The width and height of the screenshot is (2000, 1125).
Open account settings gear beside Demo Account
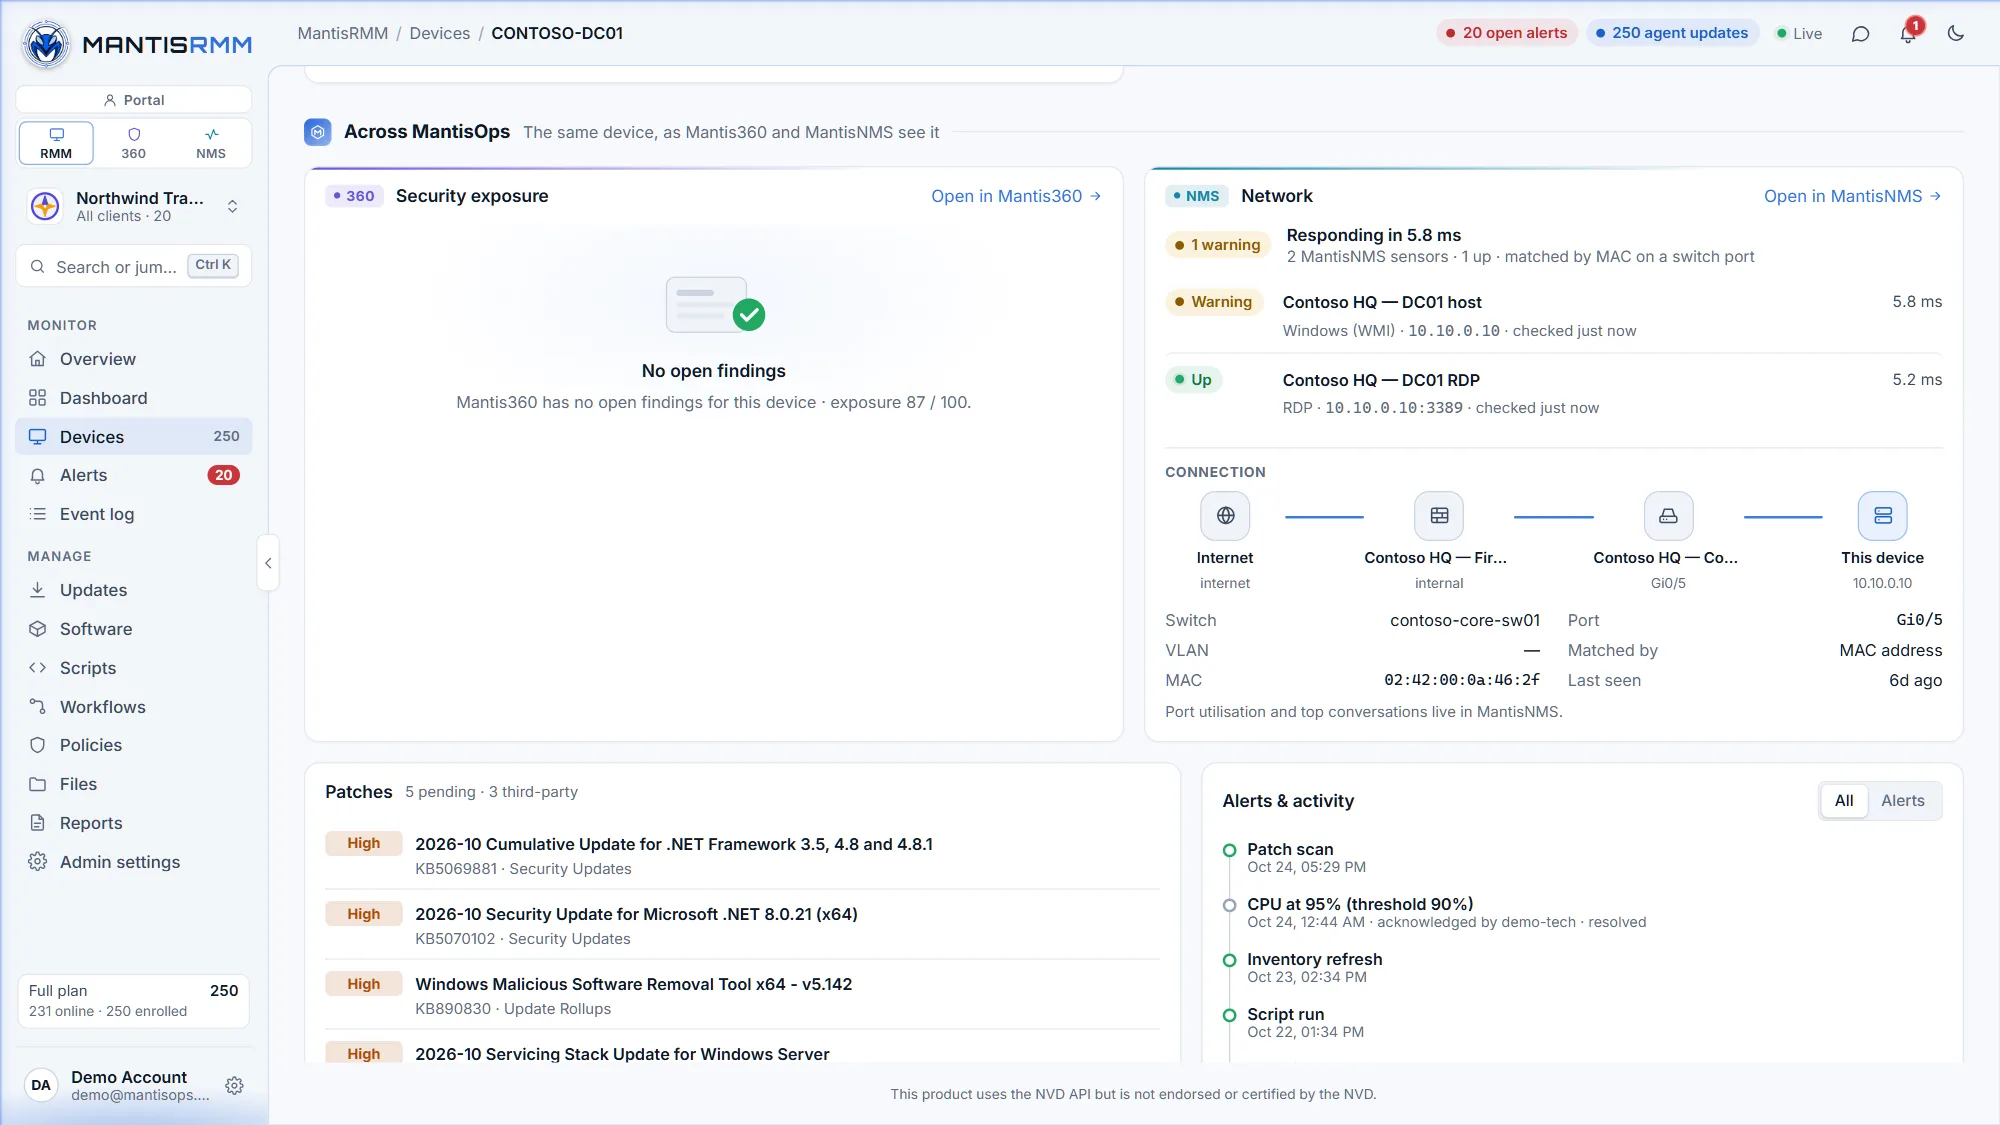pyautogui.click(x=234, y=1085)
